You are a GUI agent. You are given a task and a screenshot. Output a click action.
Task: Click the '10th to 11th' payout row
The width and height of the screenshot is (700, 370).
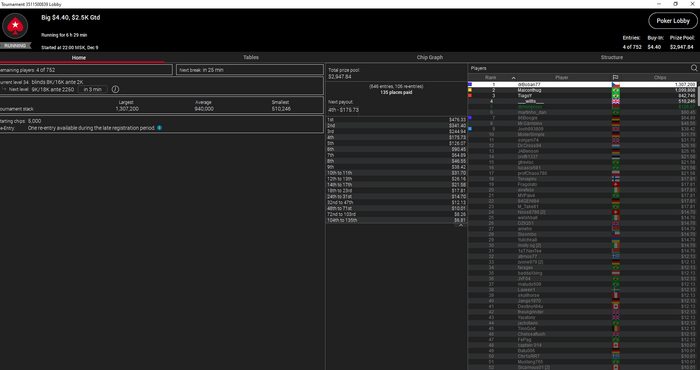[396, 173]
